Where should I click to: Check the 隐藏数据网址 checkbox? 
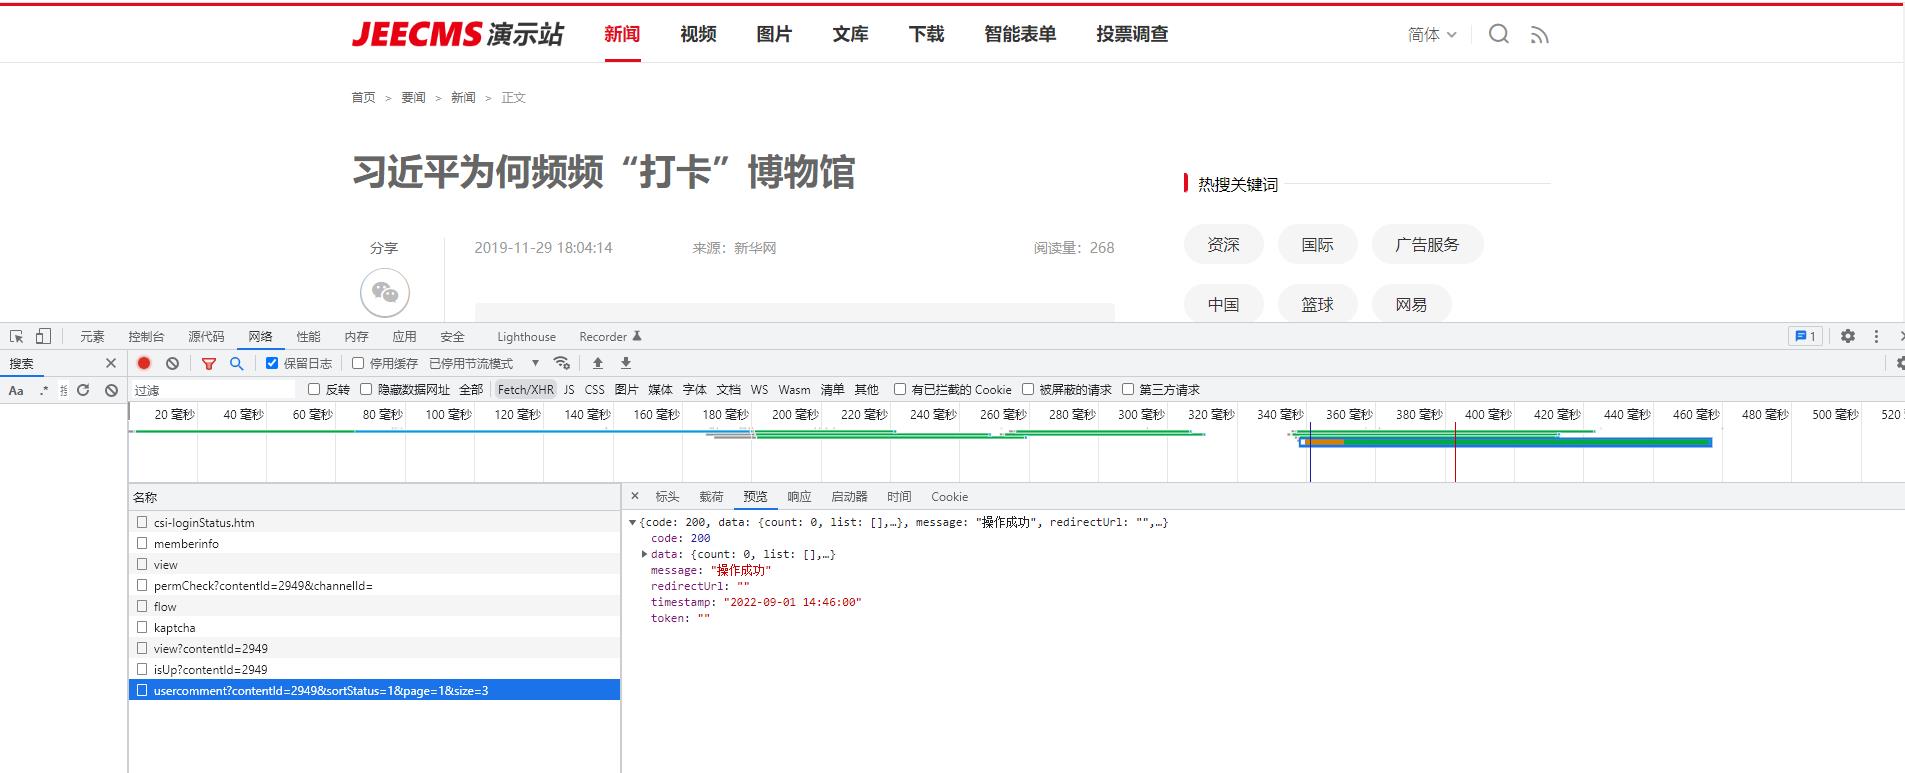click(x=366, y=389)
